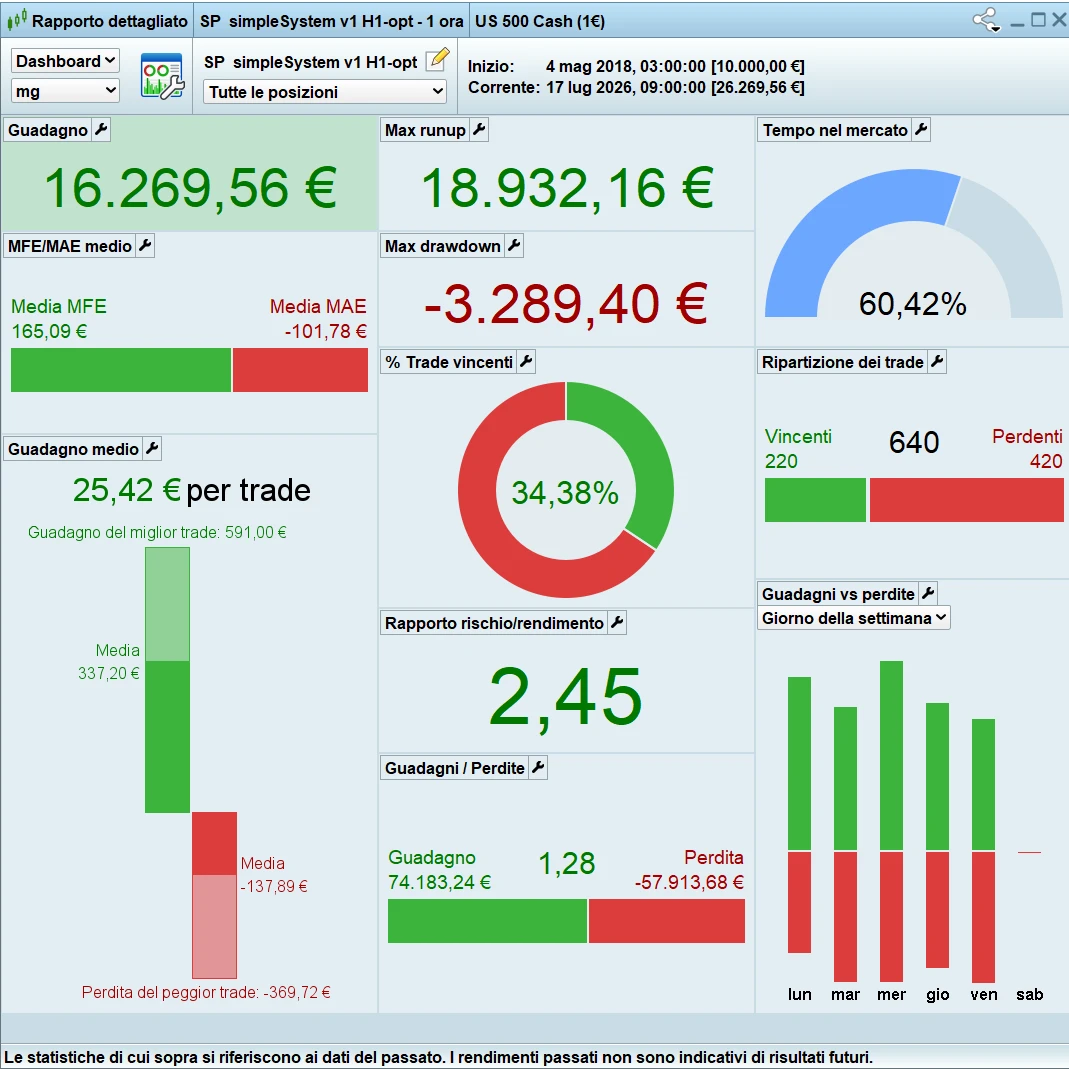Open the dashboard customization chart-wrench icon

(x=162, y=76)
